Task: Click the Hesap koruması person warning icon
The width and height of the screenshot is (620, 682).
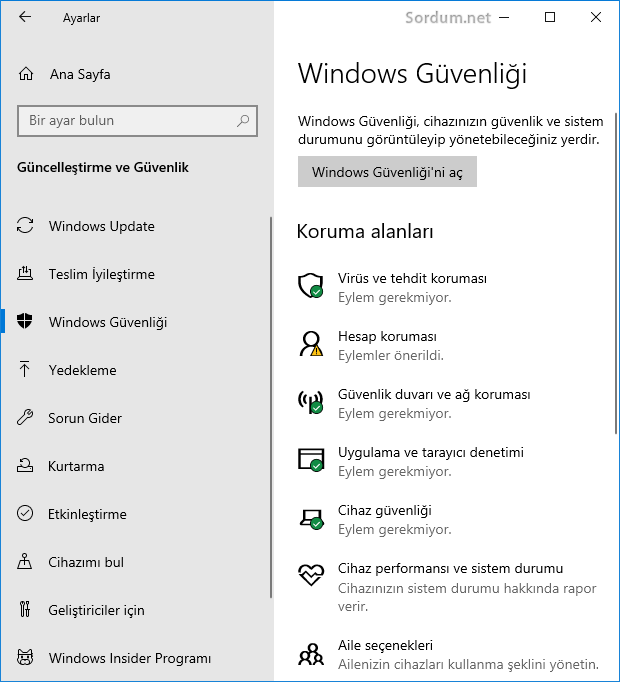Action: 311,344
